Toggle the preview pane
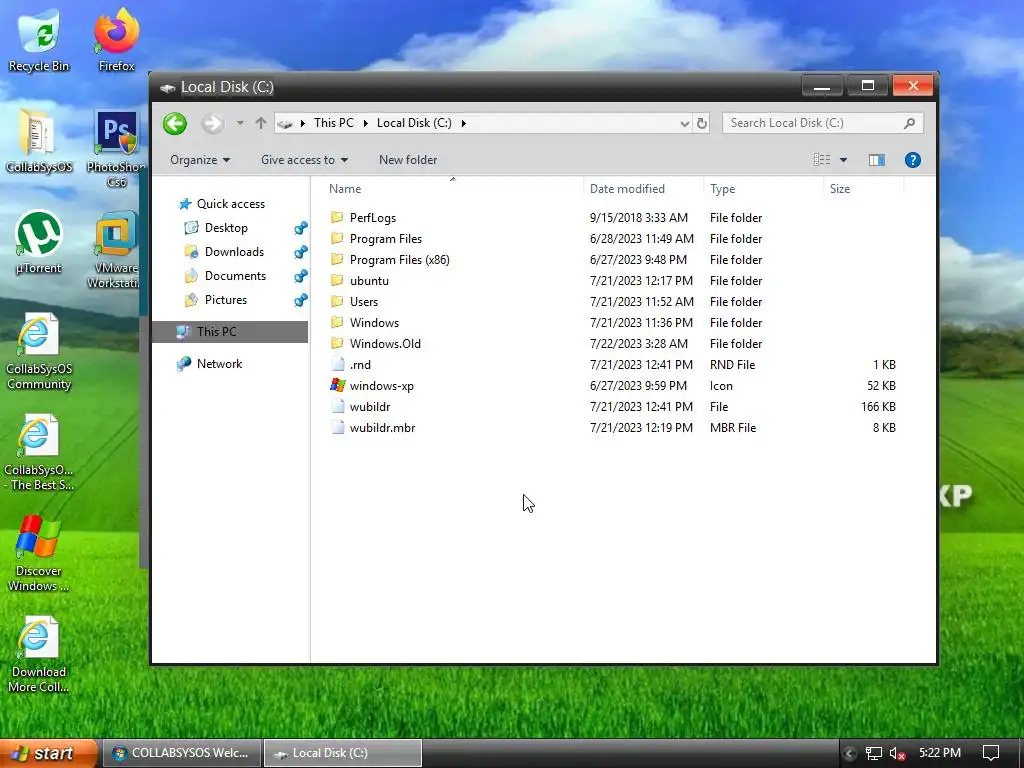The height and width of the screenshot is (768, 1024). [x=876, y=160]
